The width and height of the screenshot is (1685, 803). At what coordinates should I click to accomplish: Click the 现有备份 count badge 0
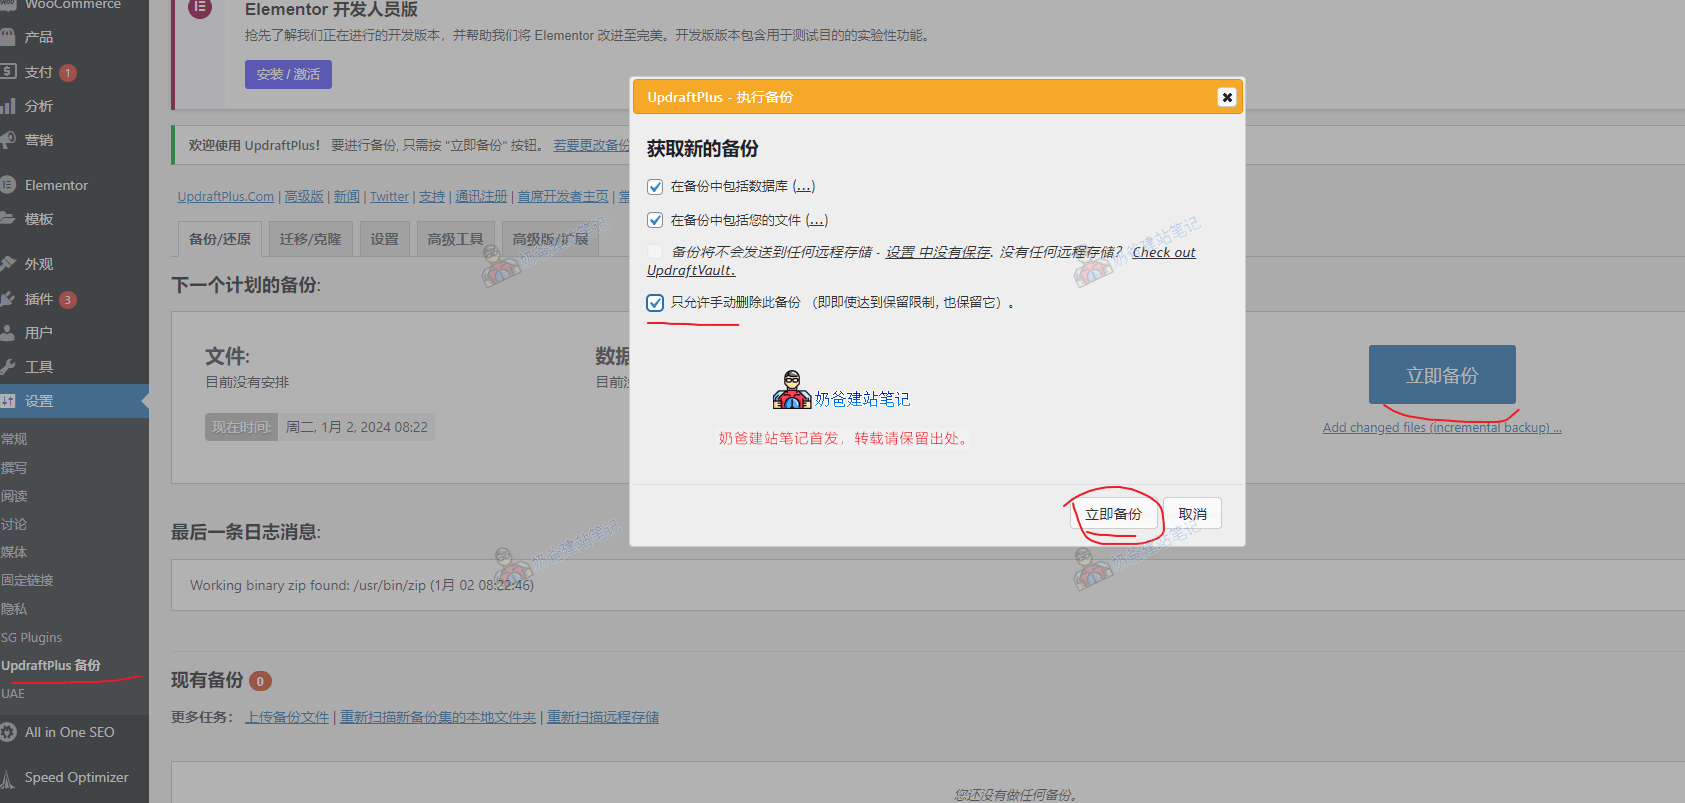[x=260, y=681]
